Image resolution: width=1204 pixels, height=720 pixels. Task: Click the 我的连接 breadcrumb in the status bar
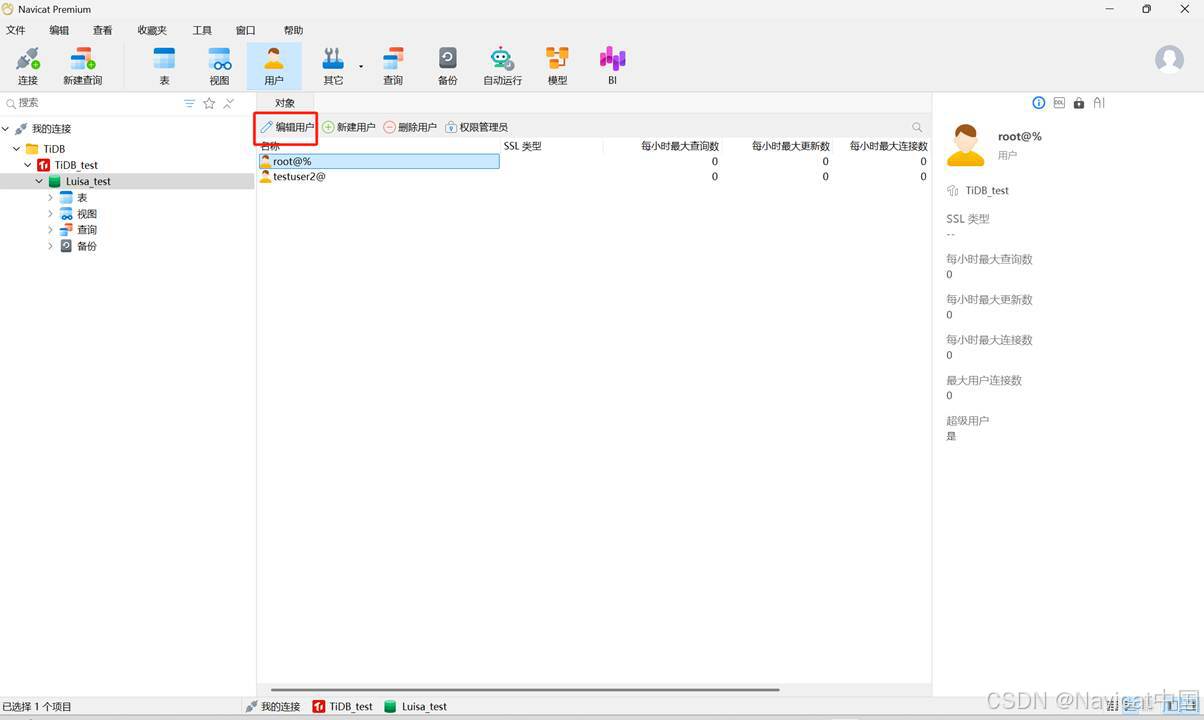pos(273,706)
